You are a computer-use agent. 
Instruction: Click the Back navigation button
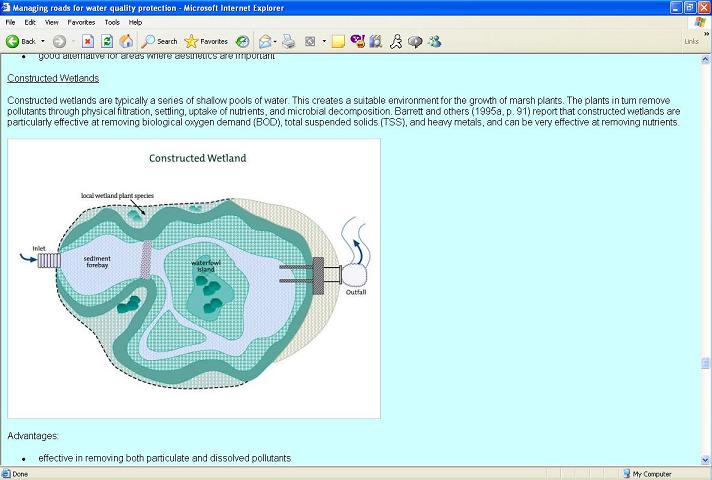tap(20, 41)
